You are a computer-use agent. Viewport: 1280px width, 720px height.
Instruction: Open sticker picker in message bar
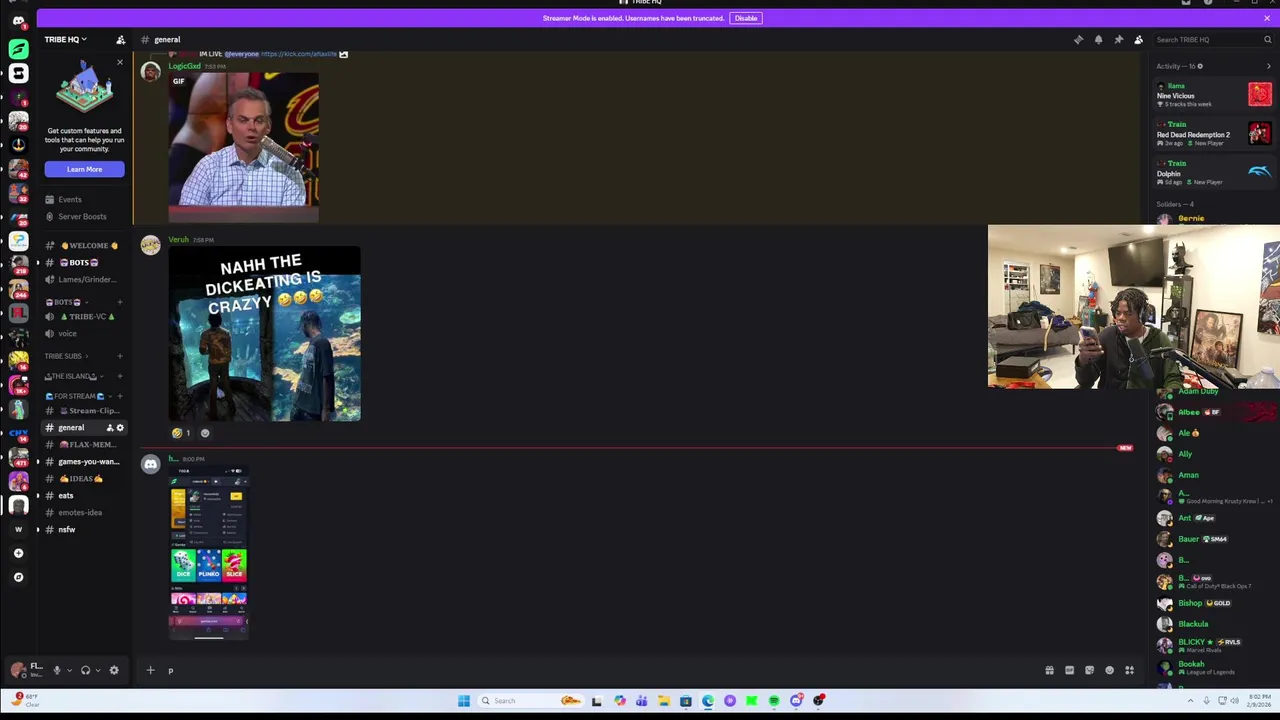tap(1089, 670)
